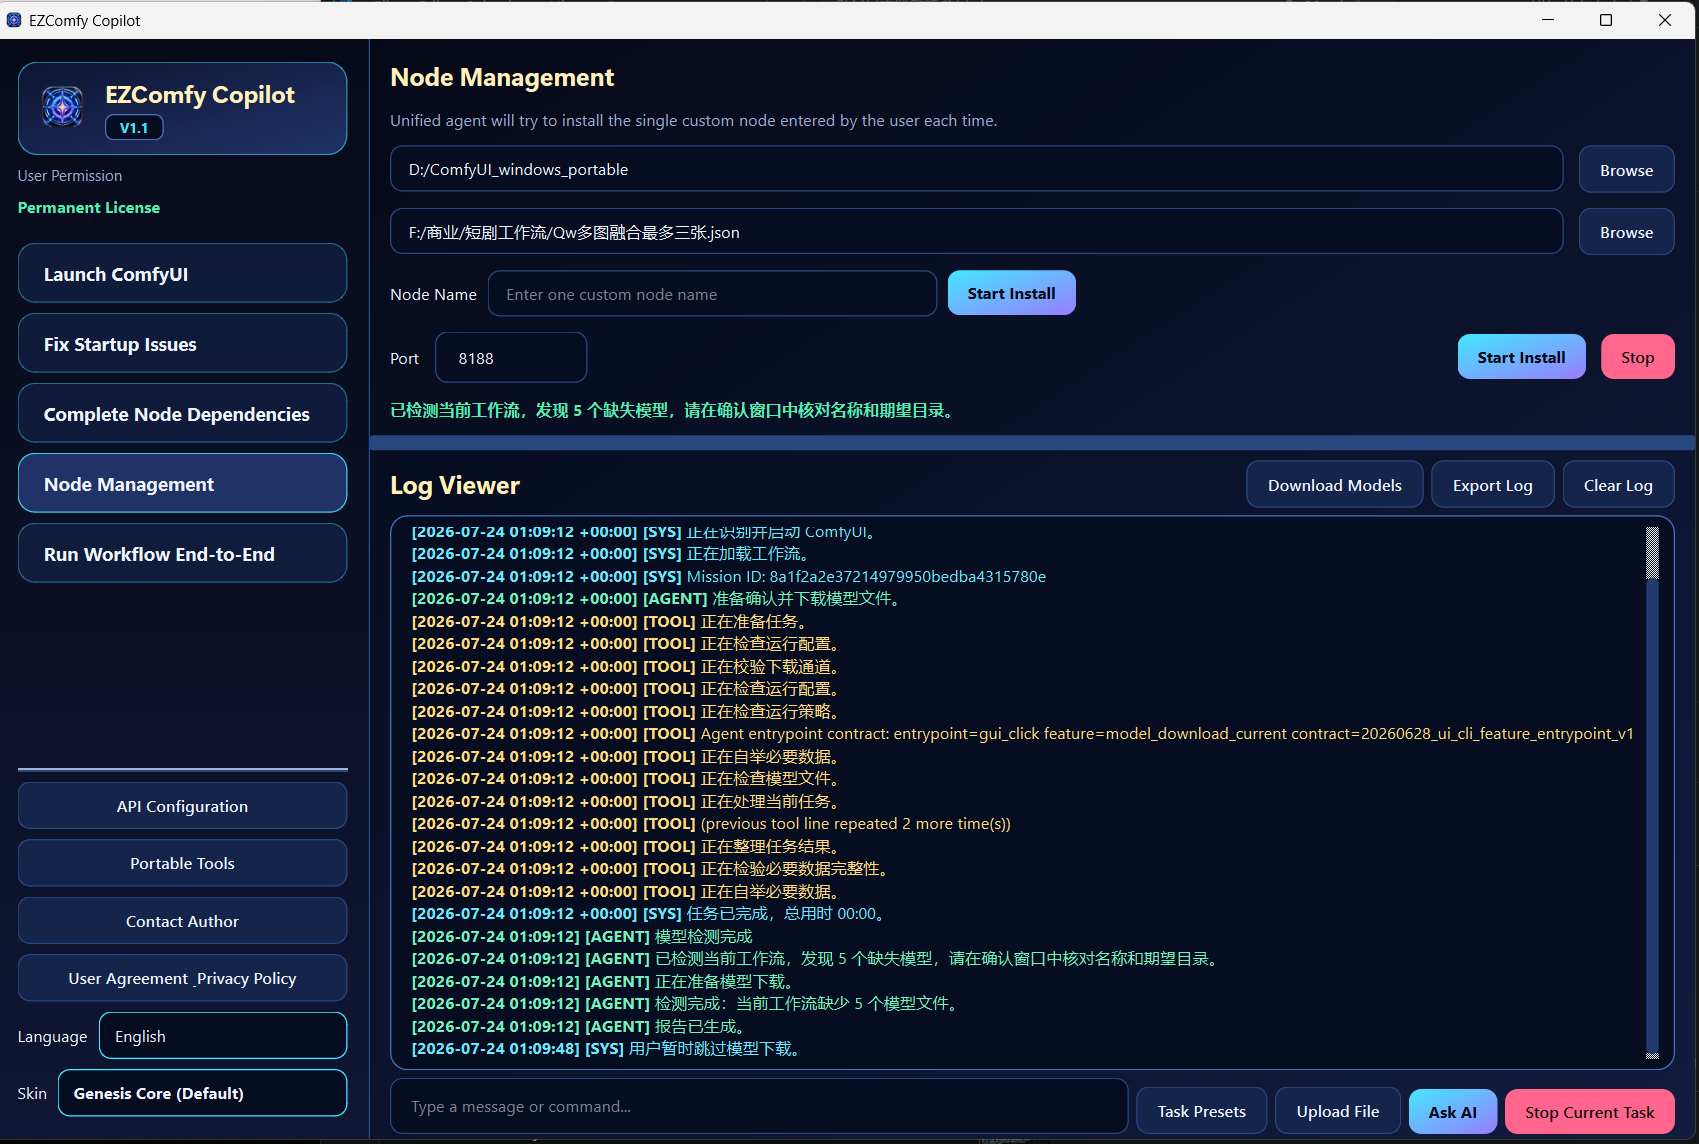
Task: View User Agreement Privacy Policy
Action: (182, 978)
